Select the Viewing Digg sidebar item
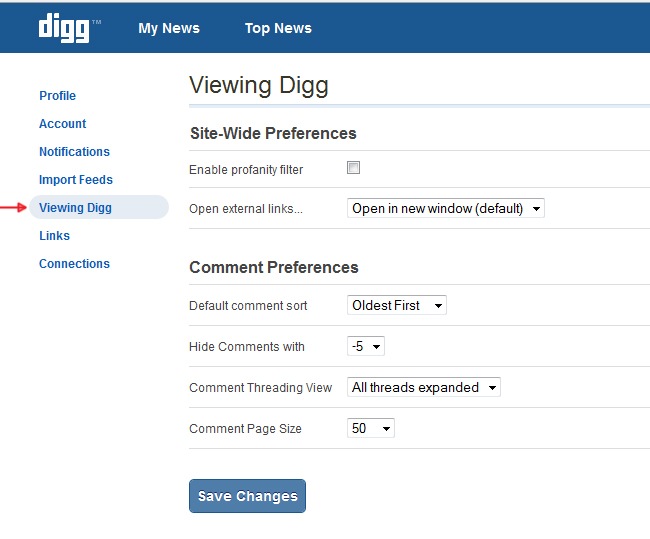This screenshot has height=539, width=650. (x=75, y=208)
